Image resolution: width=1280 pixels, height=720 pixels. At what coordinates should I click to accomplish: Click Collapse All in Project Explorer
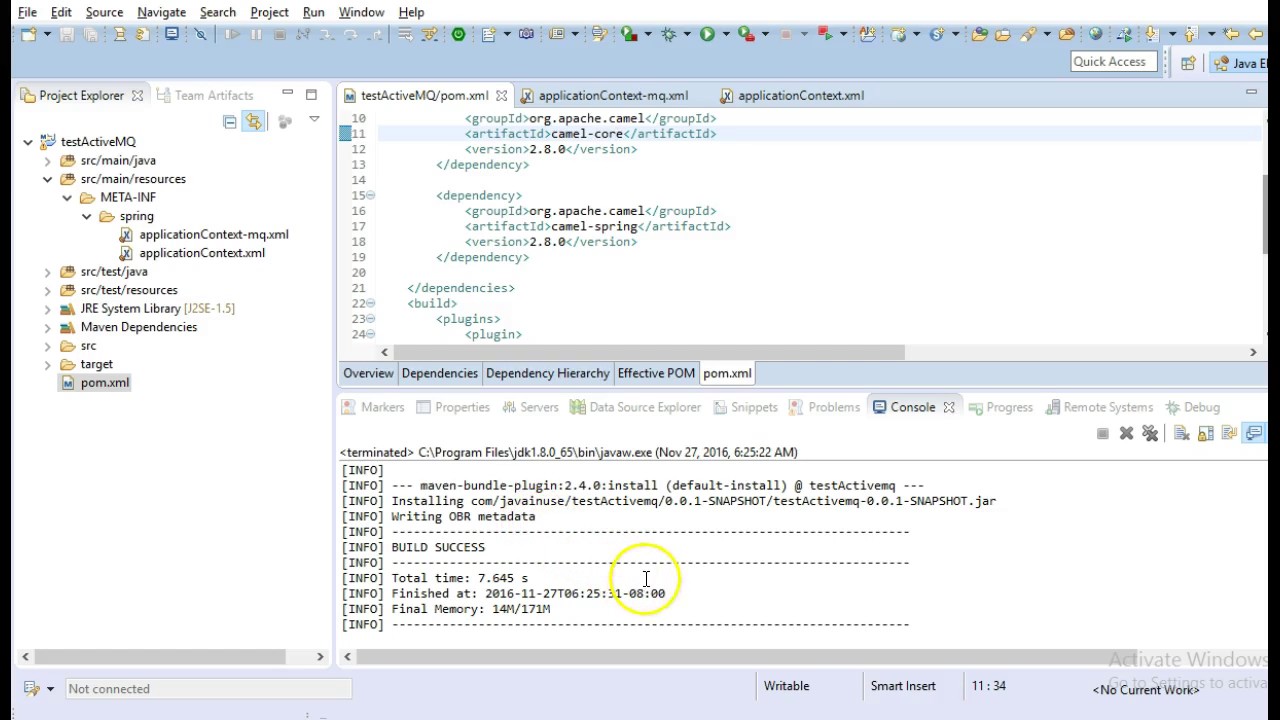click(230, 122)
